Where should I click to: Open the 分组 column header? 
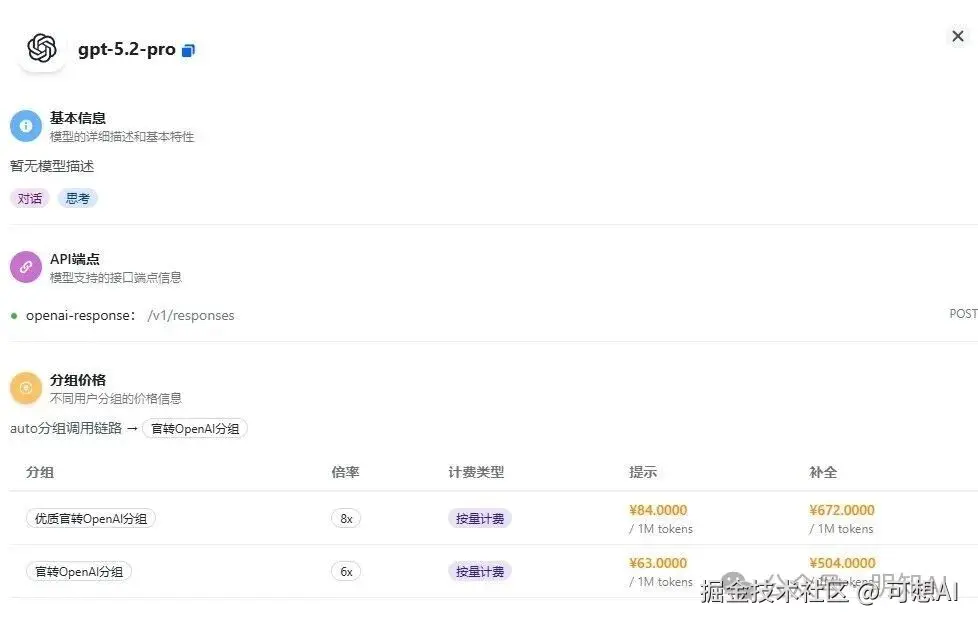40,471
